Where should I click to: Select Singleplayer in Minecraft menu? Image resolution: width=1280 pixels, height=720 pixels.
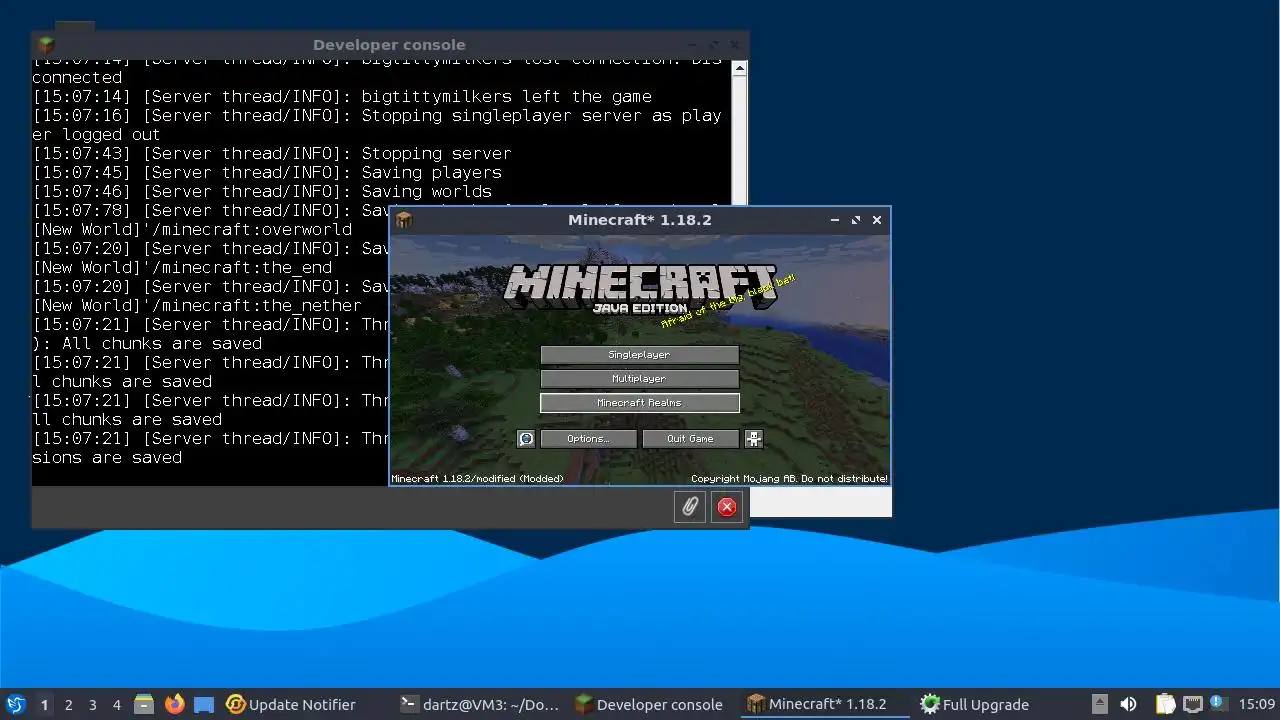click(640, 355)
